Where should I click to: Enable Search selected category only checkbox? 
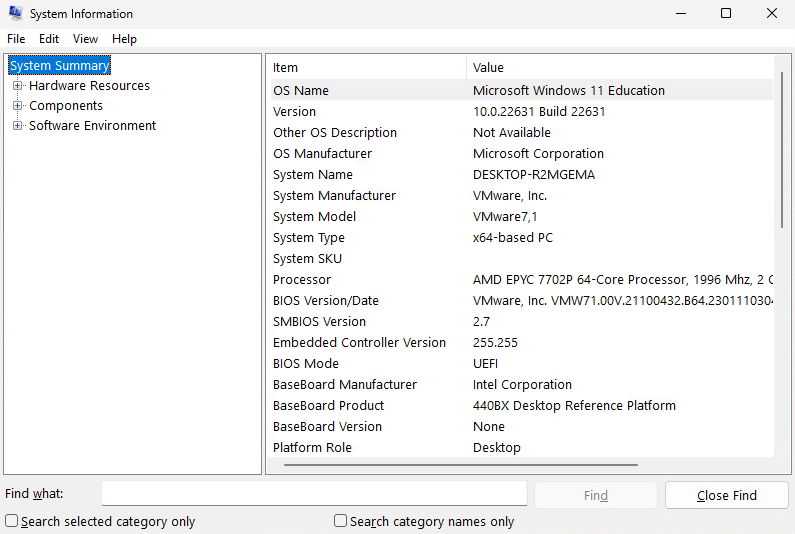12,521
